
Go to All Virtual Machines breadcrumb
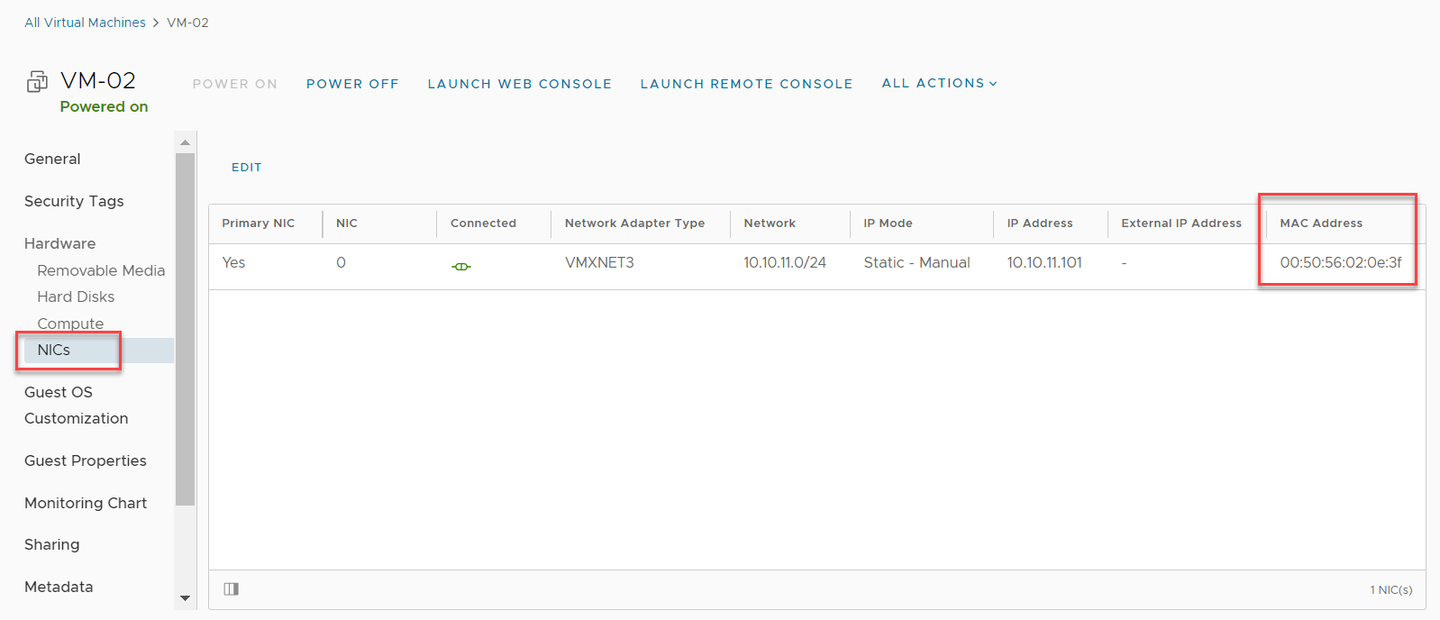pyautogui.click(x=85, y=22)
